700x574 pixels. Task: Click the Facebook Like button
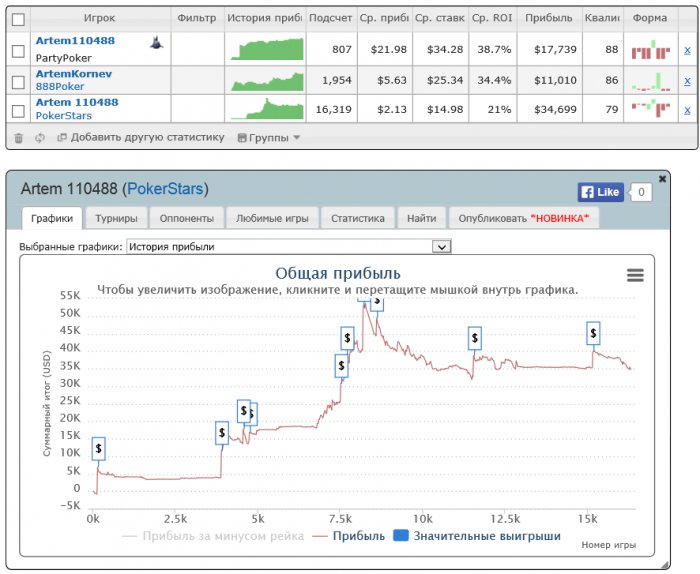coord(600,192)
